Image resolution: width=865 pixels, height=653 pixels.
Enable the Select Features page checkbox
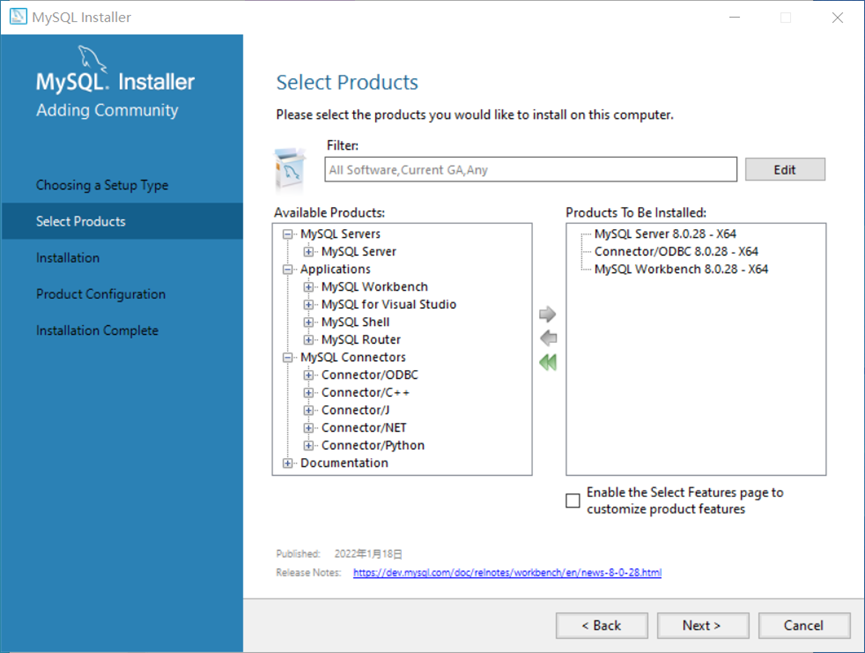click(573, 501)
